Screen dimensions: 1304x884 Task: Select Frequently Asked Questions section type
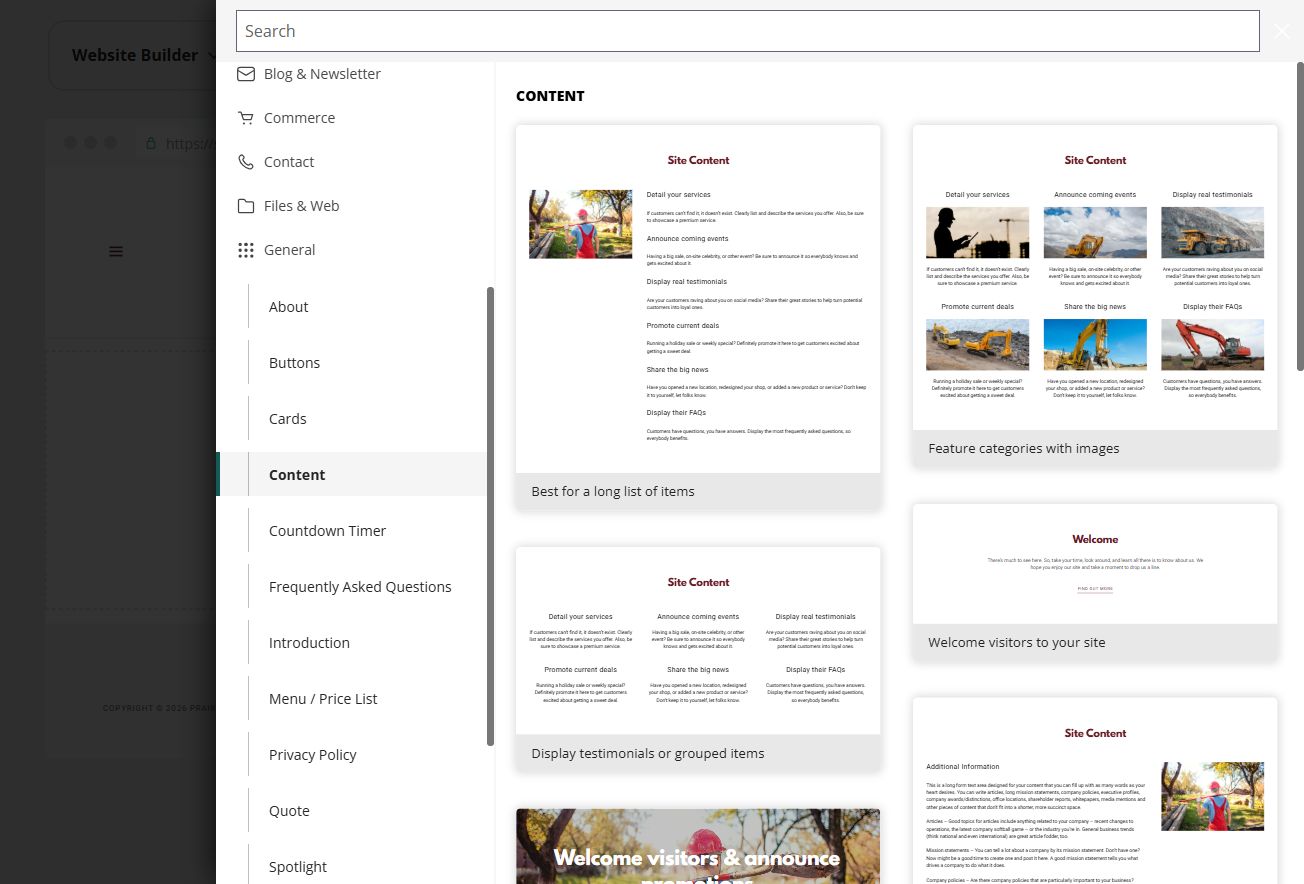pyautogui.click(x=360, y=587)
